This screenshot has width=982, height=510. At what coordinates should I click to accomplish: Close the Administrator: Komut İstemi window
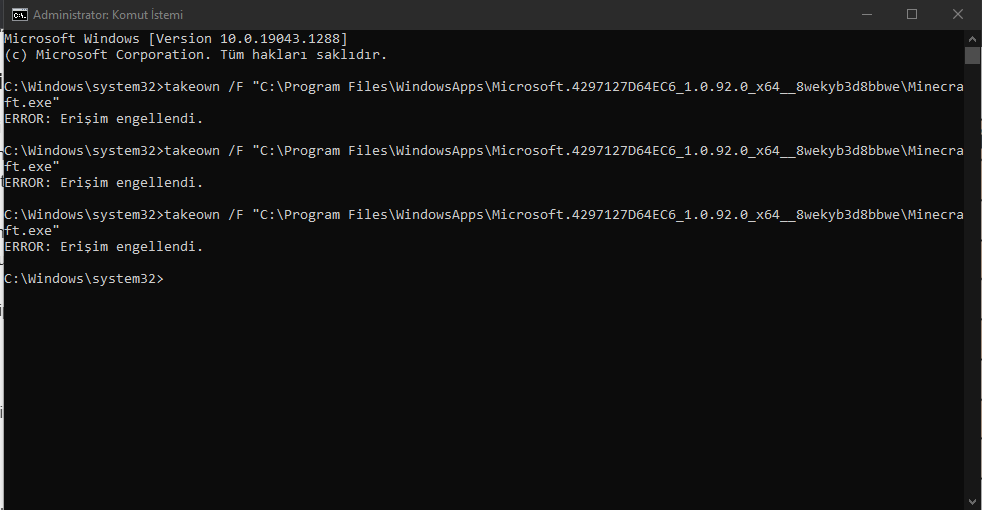[958, 15]
